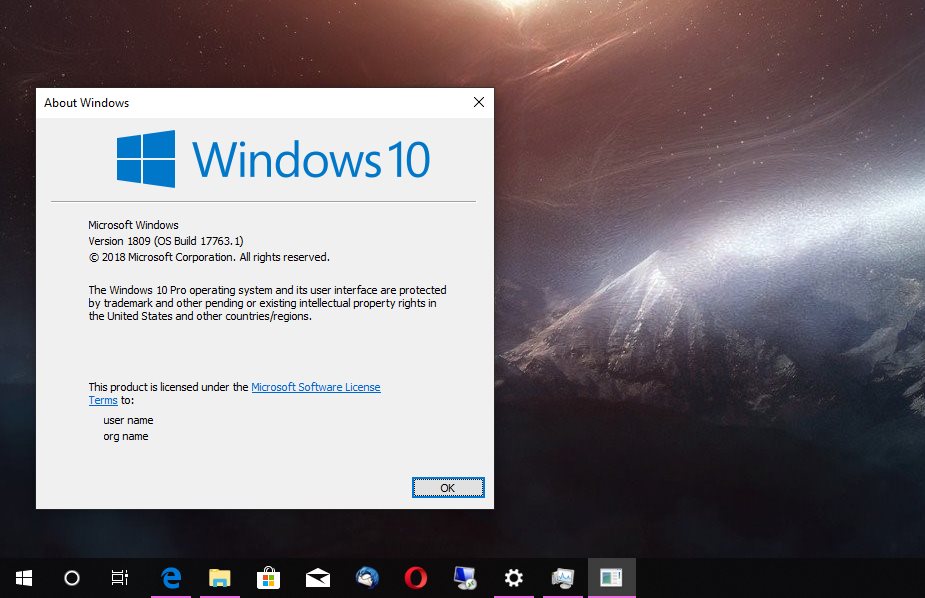Open the Microsoft Software License Terms link
Screen dimensions: 925x598
[x=316, y=387]
